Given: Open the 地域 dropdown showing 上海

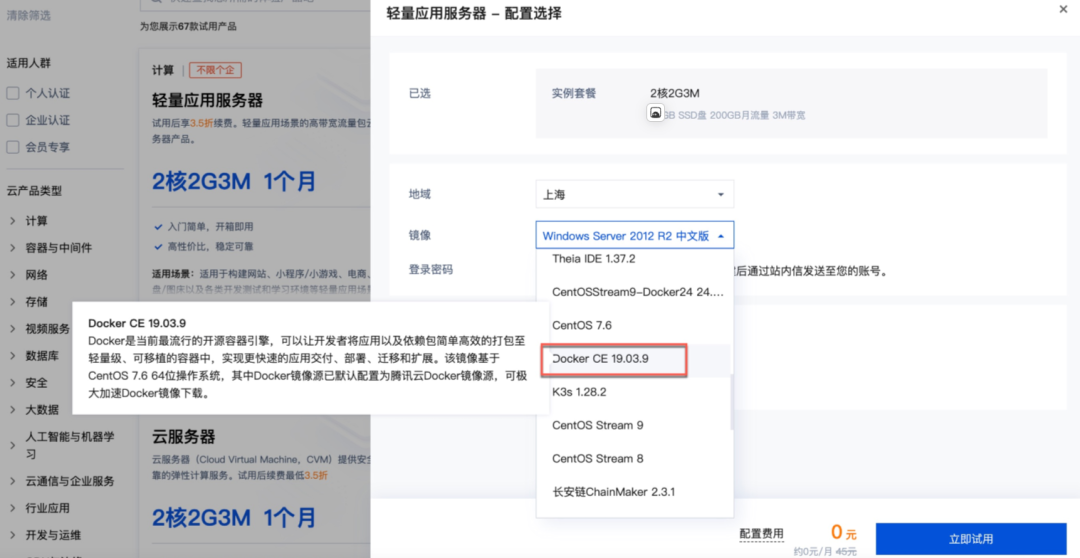Looking at the screenshot, I should point(634,194).
